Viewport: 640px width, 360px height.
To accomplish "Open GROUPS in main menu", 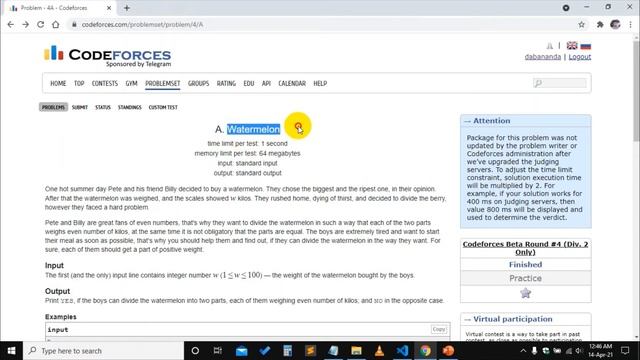I will coord(198,83).
